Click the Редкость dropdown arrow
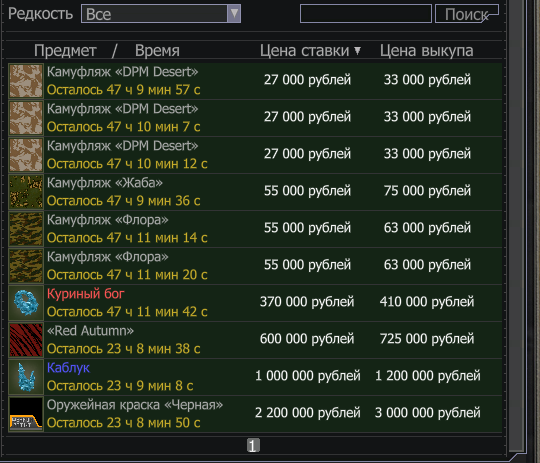 [234, 14]
